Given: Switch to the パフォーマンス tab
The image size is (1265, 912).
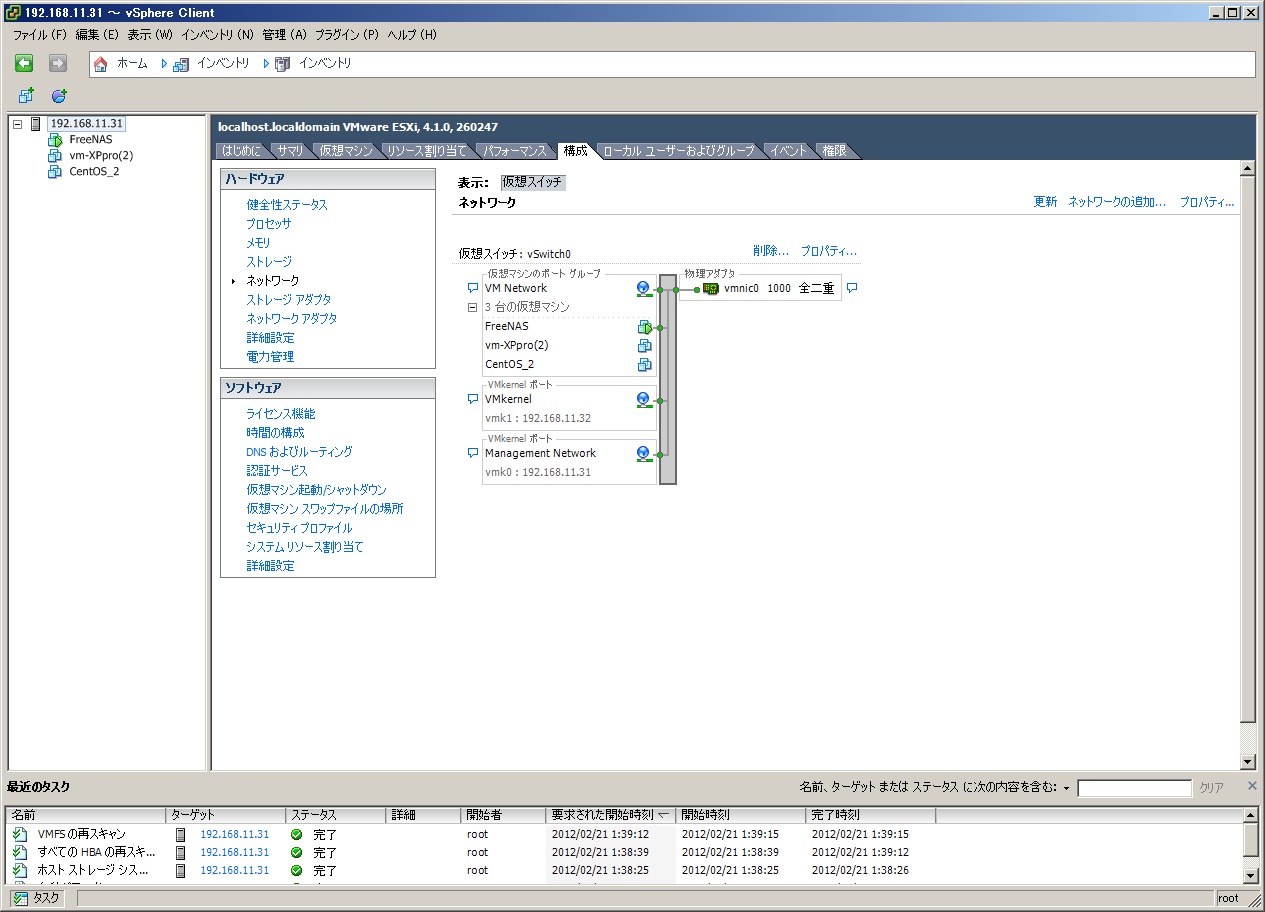Looking at the screenshot, I should [515, 151].
